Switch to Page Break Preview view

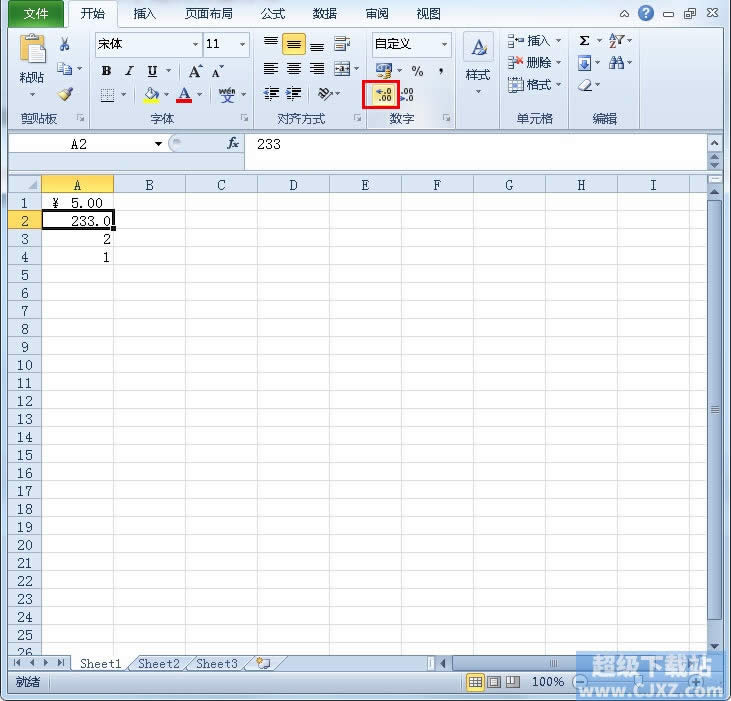[513, 682]
